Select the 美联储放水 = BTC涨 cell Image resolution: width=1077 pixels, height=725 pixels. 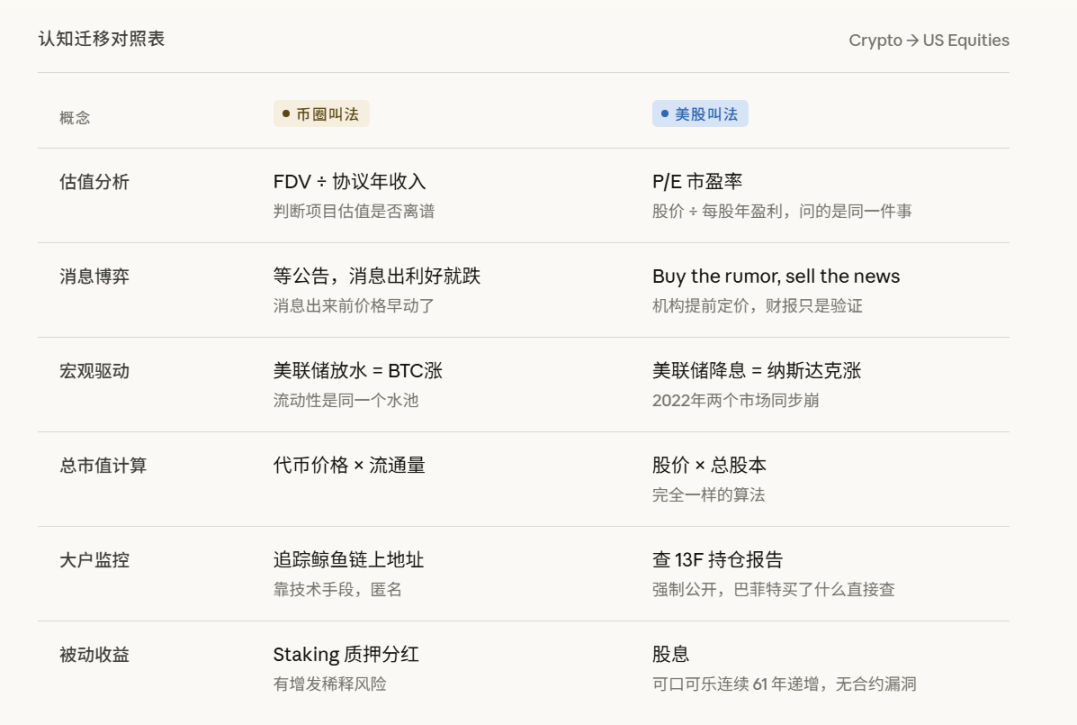[x=357, y=371]
